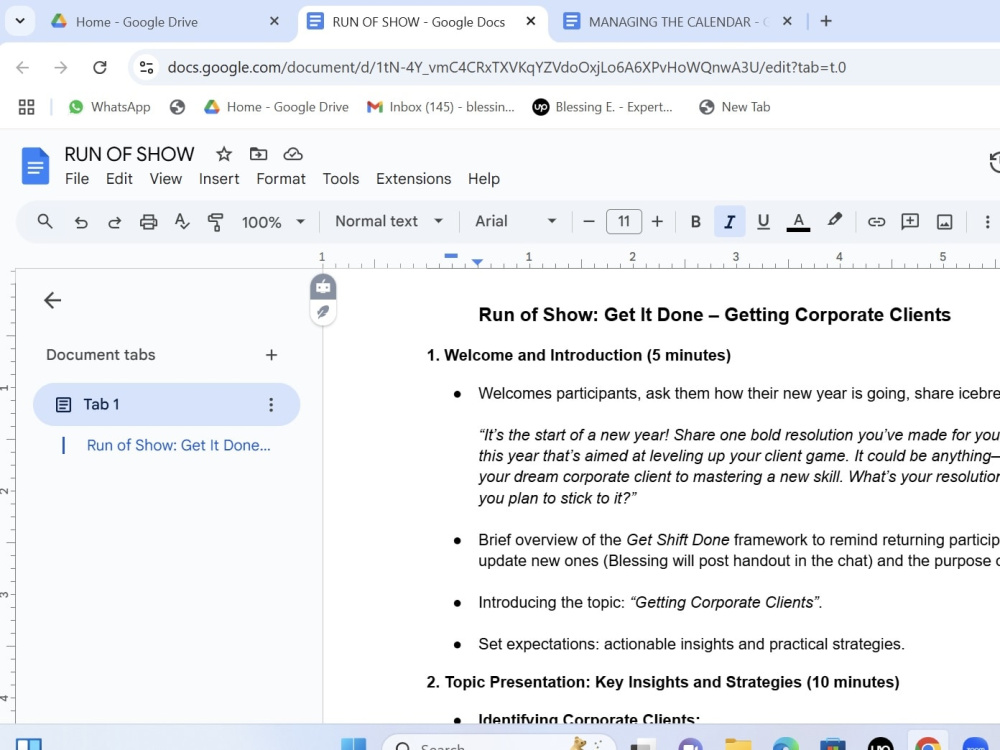1000x750 pixels.
Task: Open the Edit menu
Action: pos(119,179)
